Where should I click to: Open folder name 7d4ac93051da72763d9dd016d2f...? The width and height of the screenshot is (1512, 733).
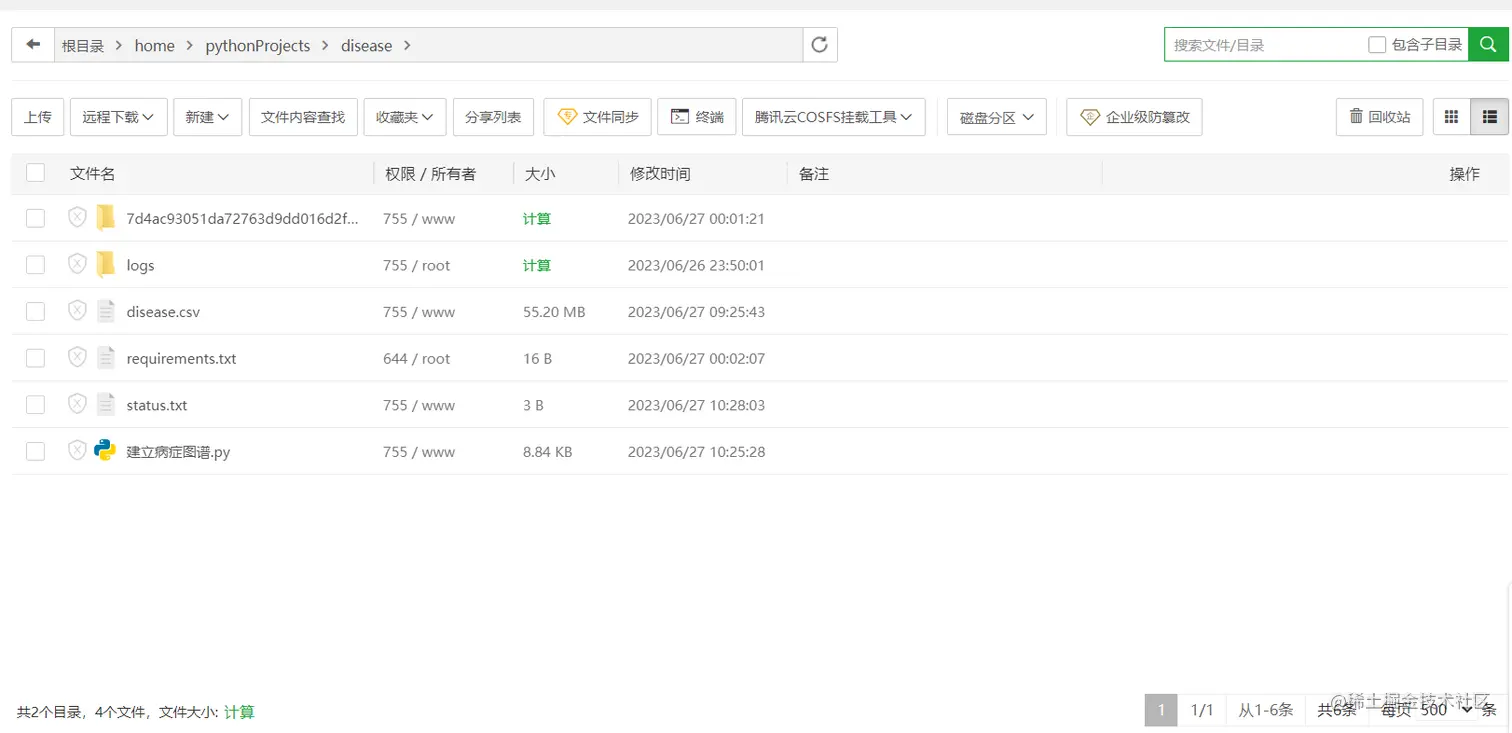click(x=243, y=218)
